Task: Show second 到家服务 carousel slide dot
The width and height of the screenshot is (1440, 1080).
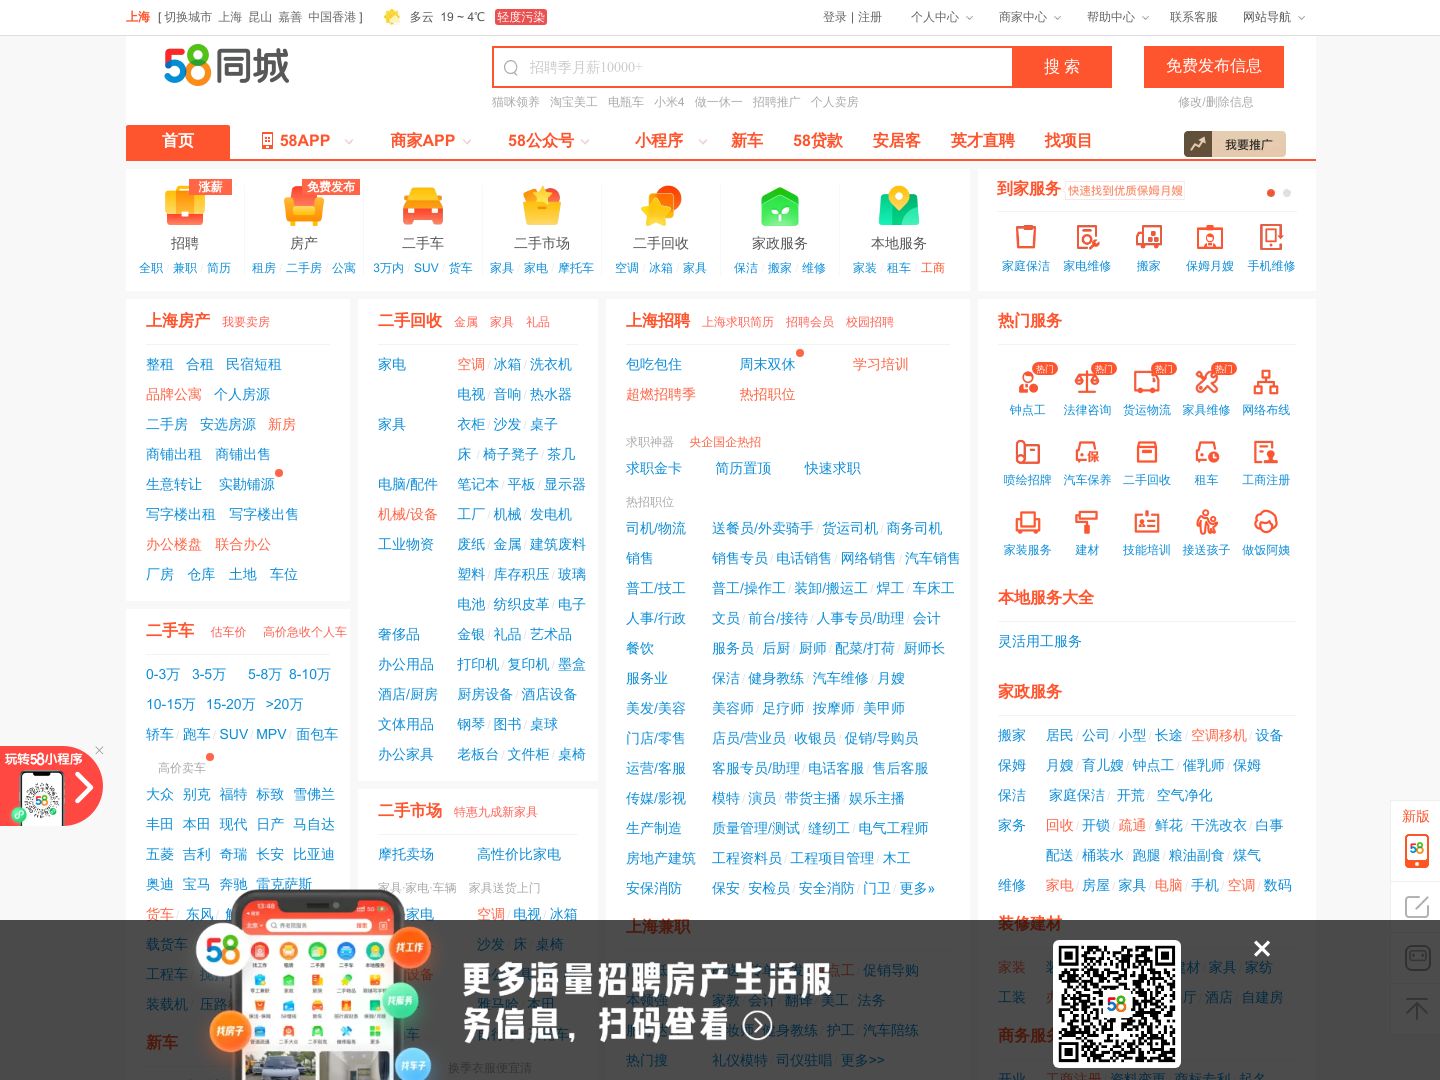Action: (x=1287, y=193)
